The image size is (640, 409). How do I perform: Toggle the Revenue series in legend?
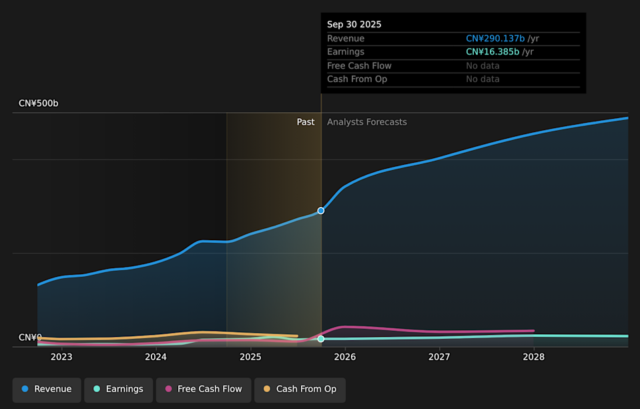point(46,389)
